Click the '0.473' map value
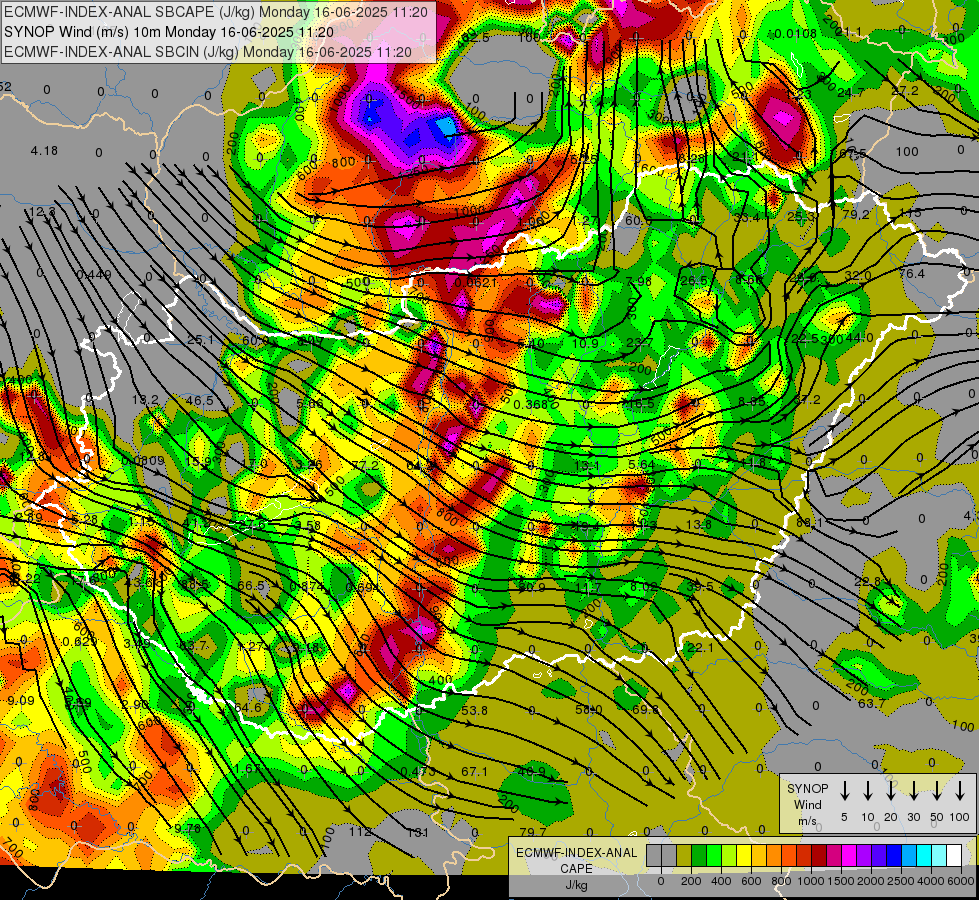The image size is (979, 900). click(418, 772)
